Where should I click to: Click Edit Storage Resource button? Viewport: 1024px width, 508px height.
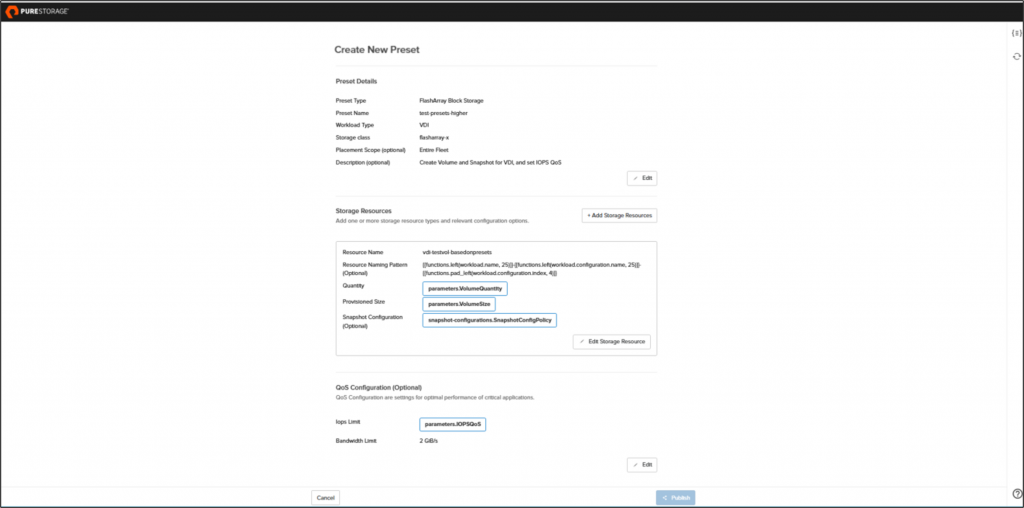pyautogui.click(x=612, y=341)
